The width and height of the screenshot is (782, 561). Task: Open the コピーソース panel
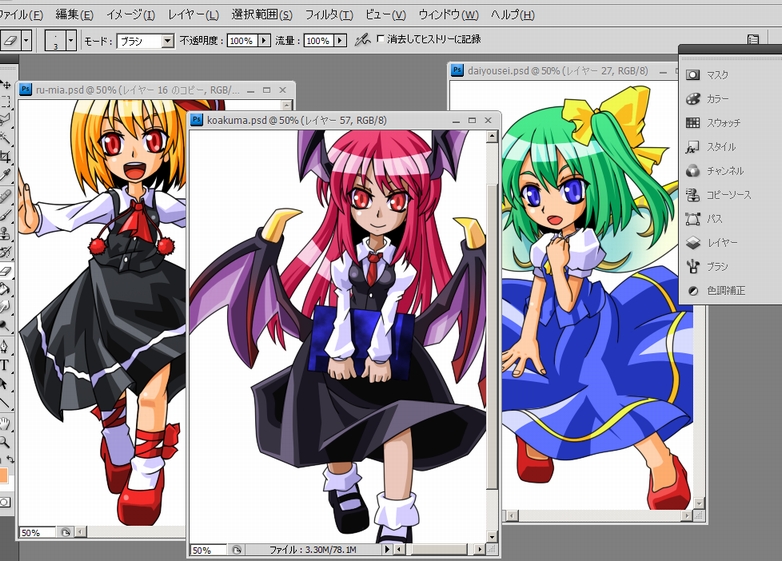pos(719,194)
